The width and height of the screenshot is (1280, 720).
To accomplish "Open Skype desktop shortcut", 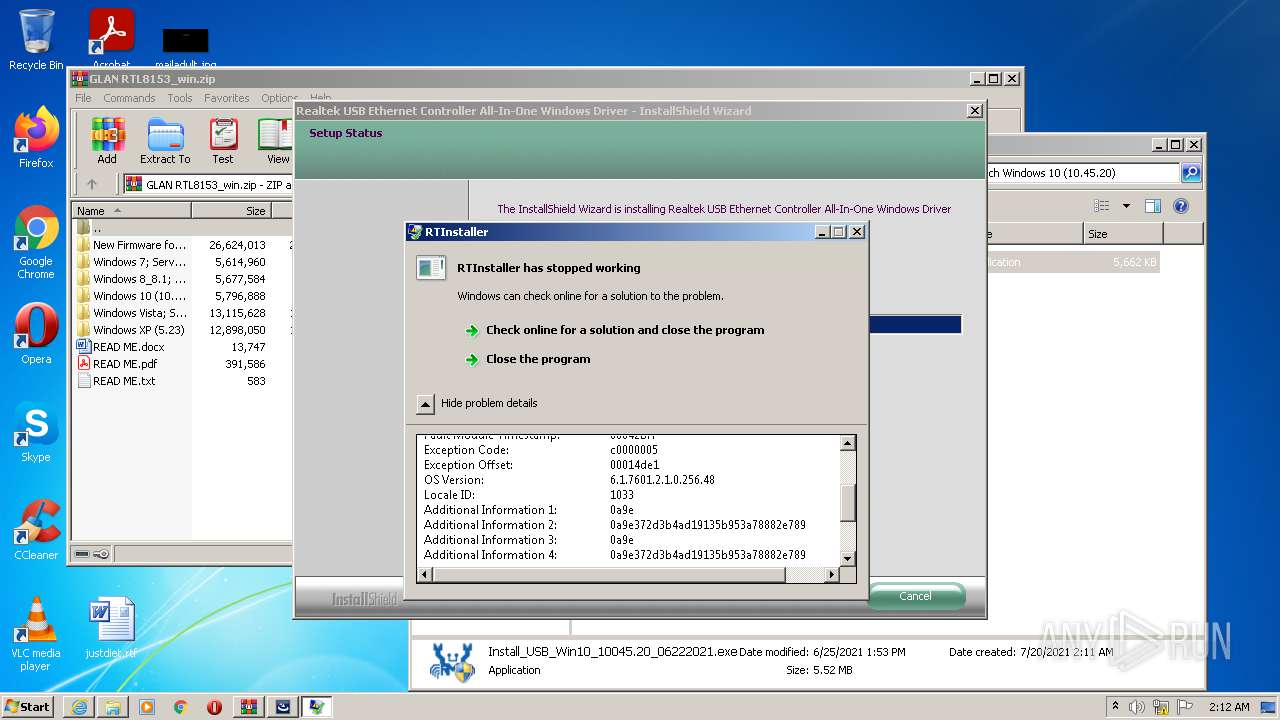I will click(x=36, y=432).
